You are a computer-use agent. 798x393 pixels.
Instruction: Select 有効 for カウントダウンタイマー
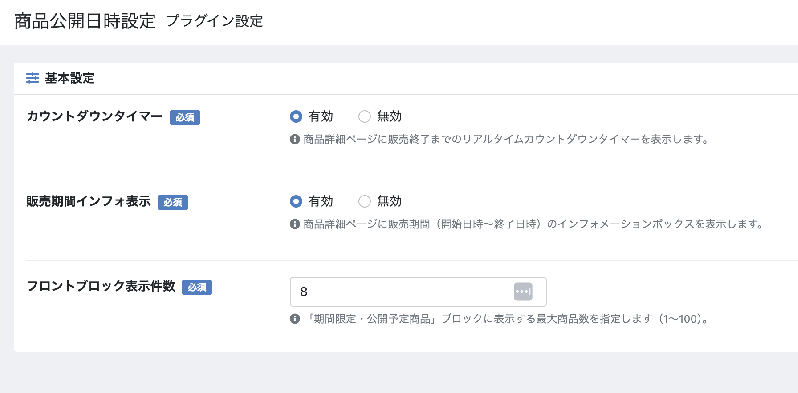(296, 117)
